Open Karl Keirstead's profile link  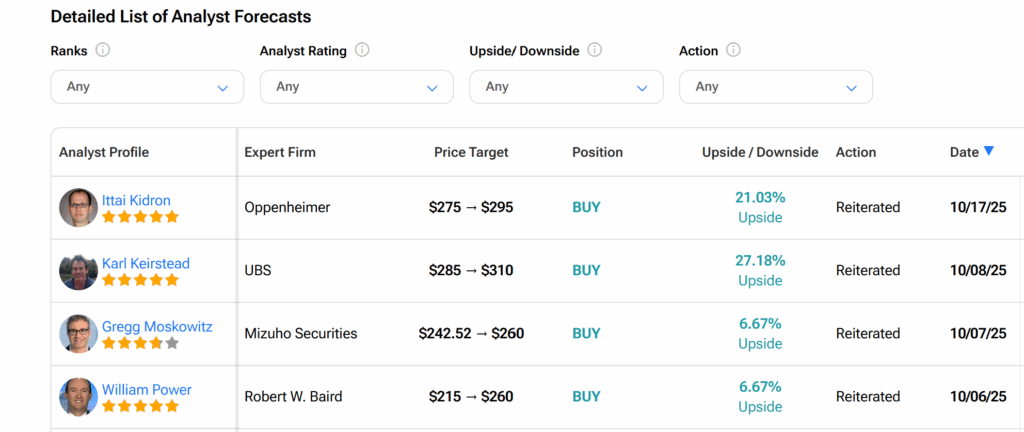pyautogui.click(x=145, y=263)
